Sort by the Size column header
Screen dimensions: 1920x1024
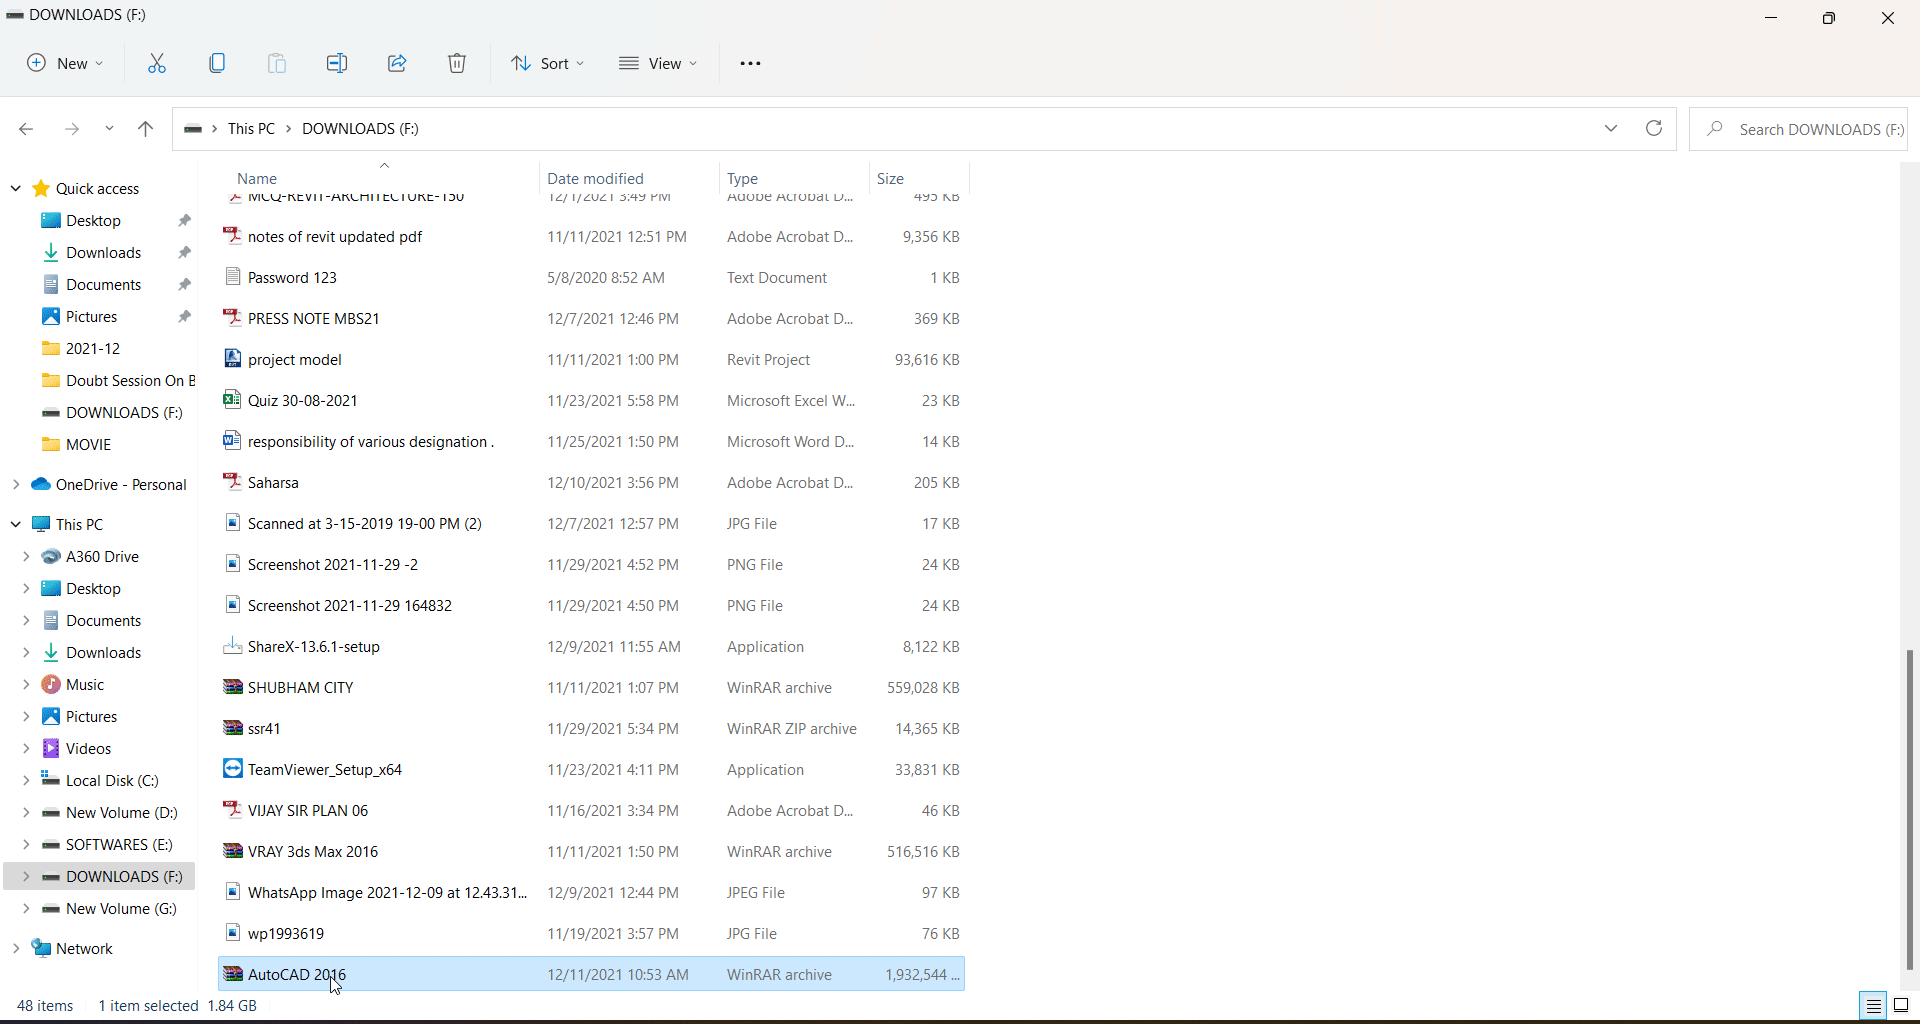(x=890, y=179)
